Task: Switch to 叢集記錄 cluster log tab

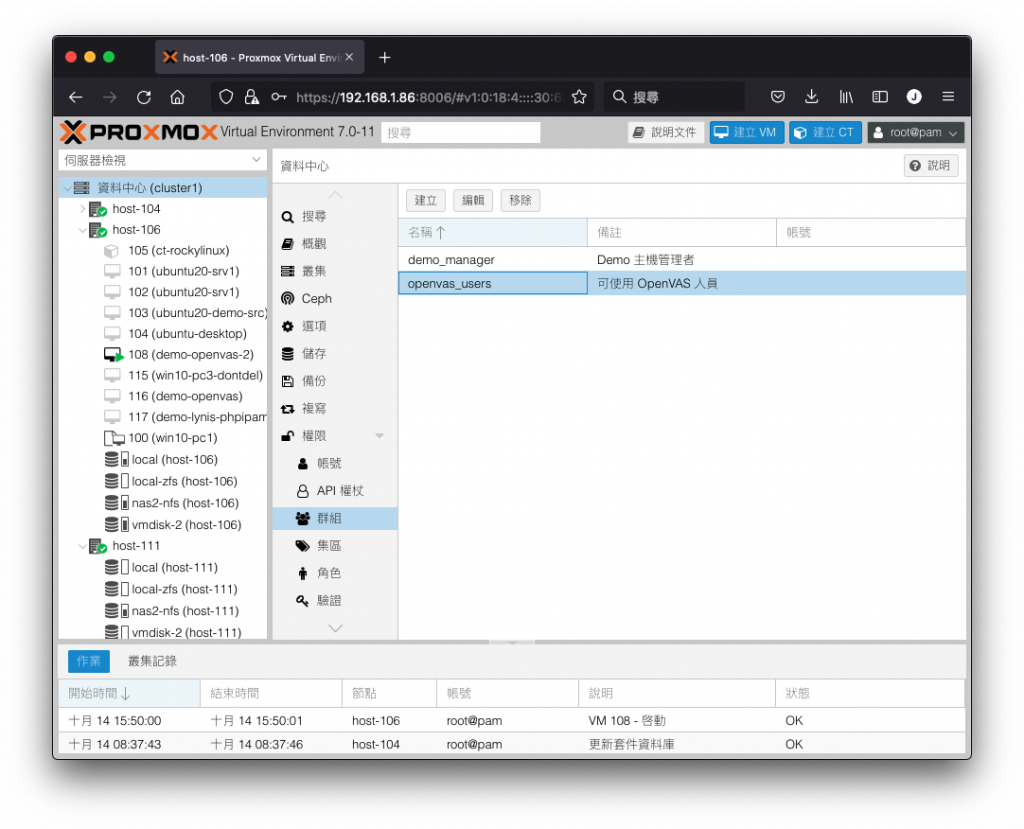Action: tap(152, 661)
